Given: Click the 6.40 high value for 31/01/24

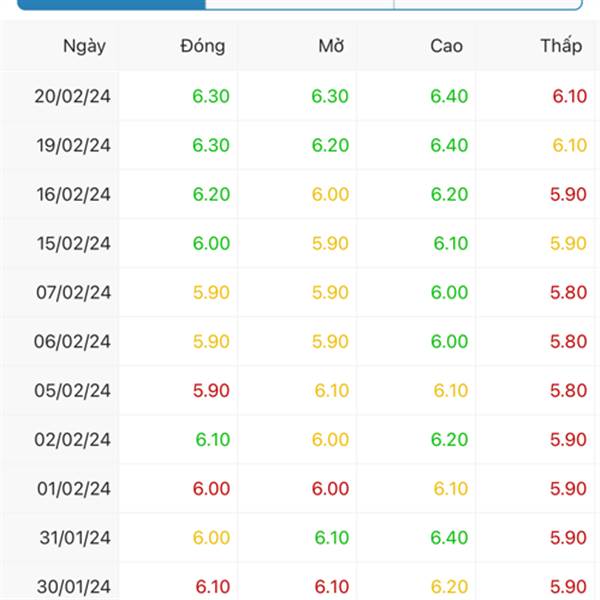Looking at the screenshot, I should [x=449, y=538].
